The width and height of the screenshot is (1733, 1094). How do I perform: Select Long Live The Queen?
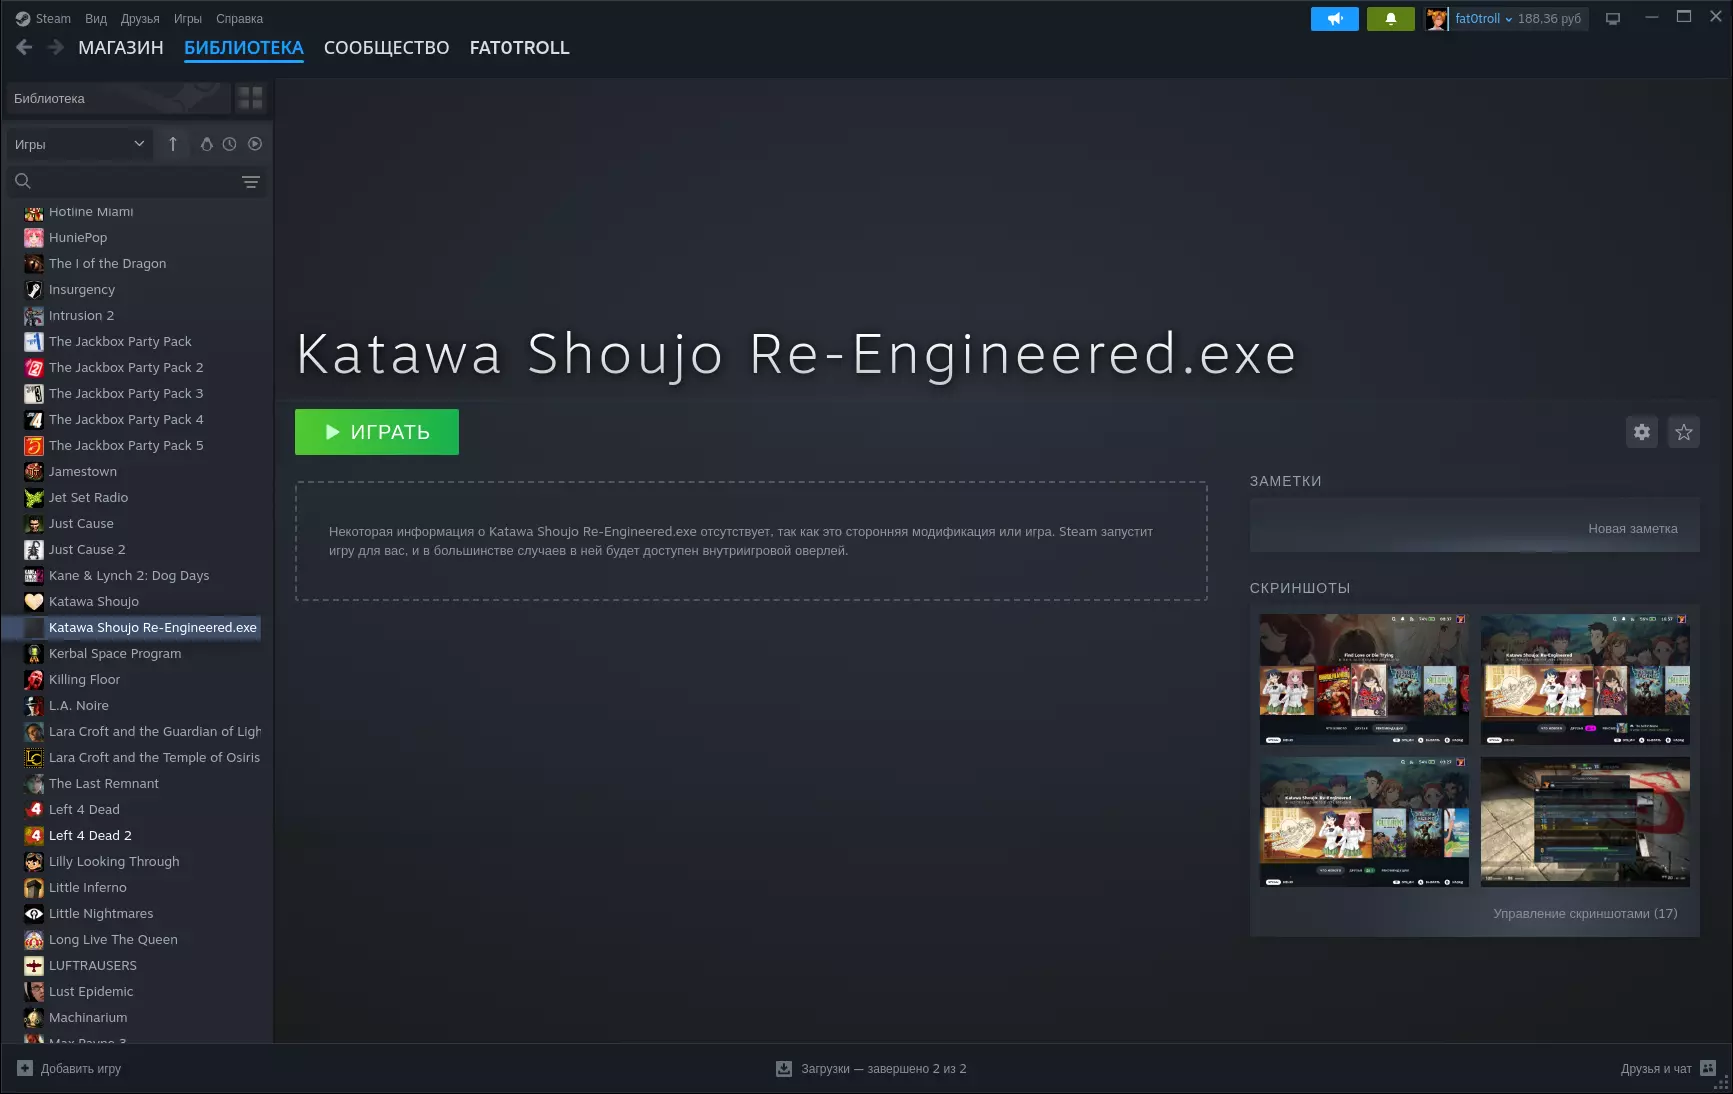click(113, 940)
